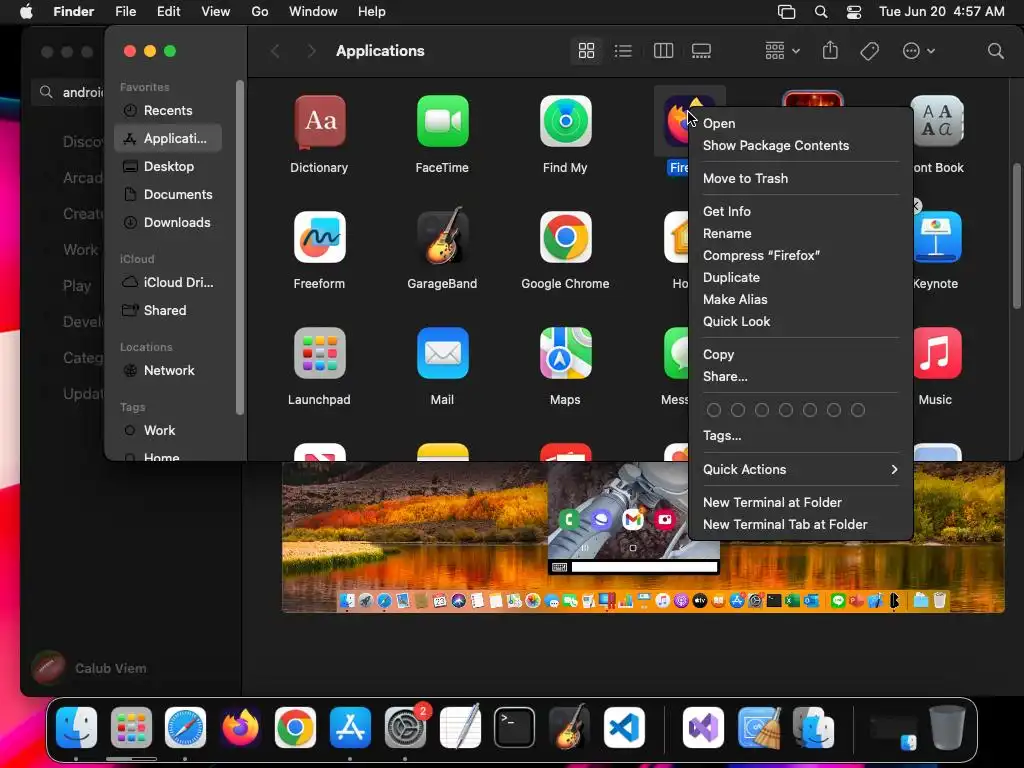1024x768 pixels.
Task: Open Network in the Finder sidebar
Action: 168,370
